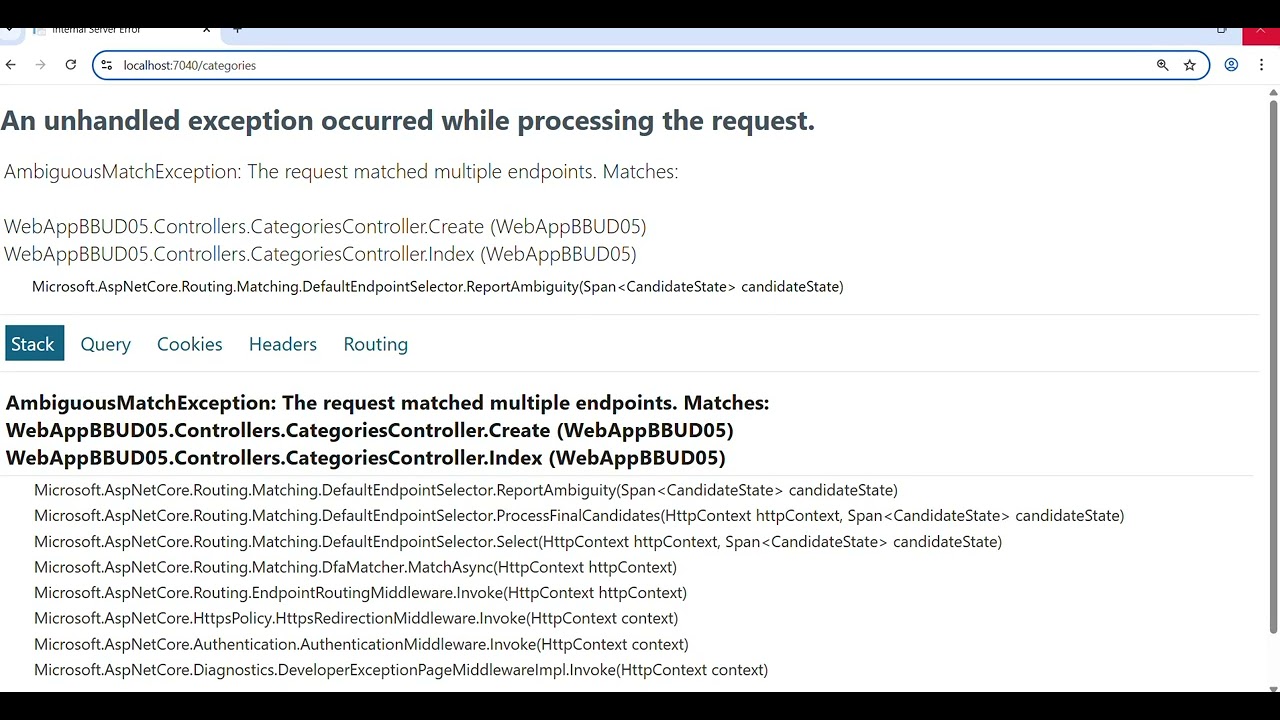Click the first CategoriesController.Index line in summary
The width and height of the screenshot is (1280, 720).
(320, 254)
